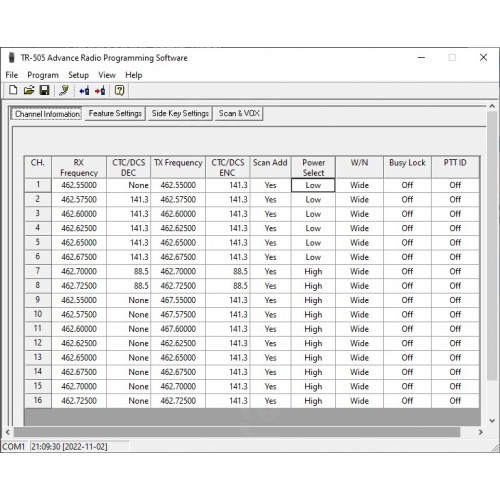This screenshot has width=500, height=500.
Task: Click vertical scrollbar down arrow
Action: 492,421
